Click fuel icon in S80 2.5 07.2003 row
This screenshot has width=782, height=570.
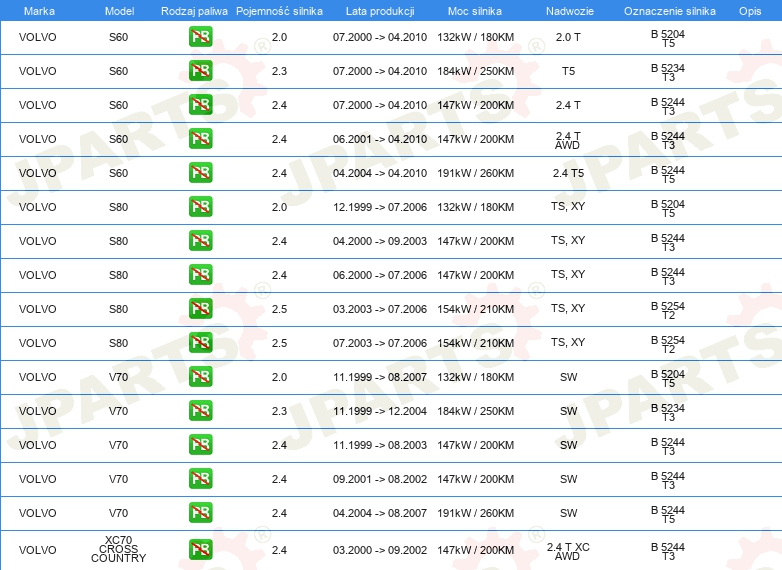200,342
